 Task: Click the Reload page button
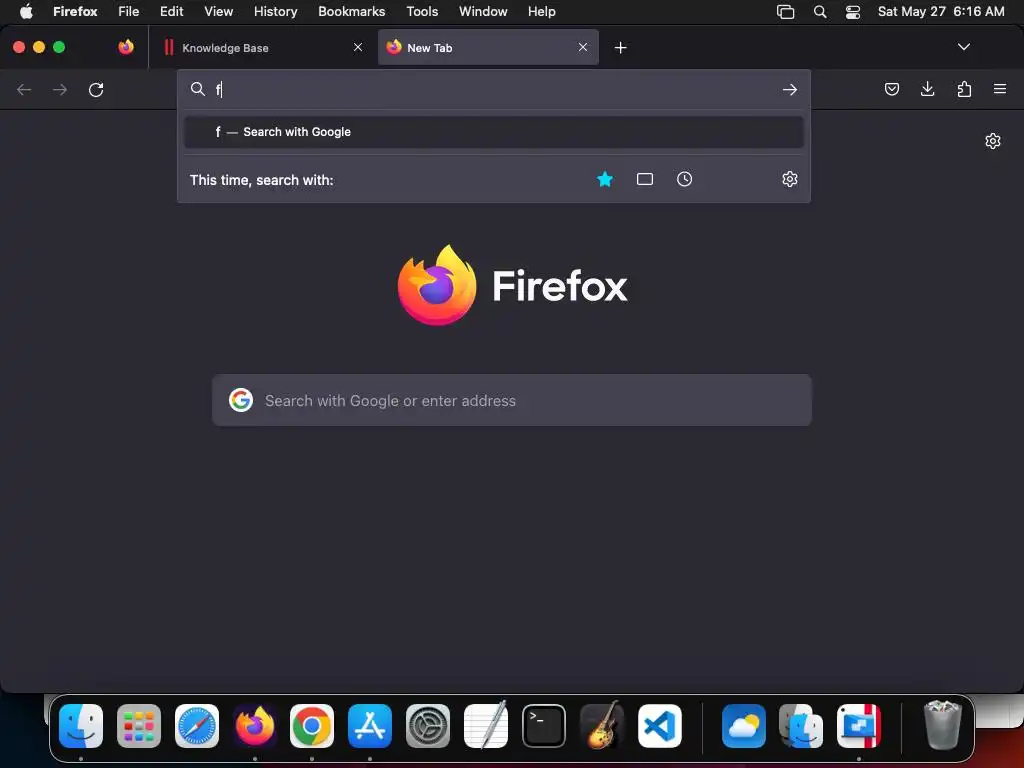click(x=96, y=89)
